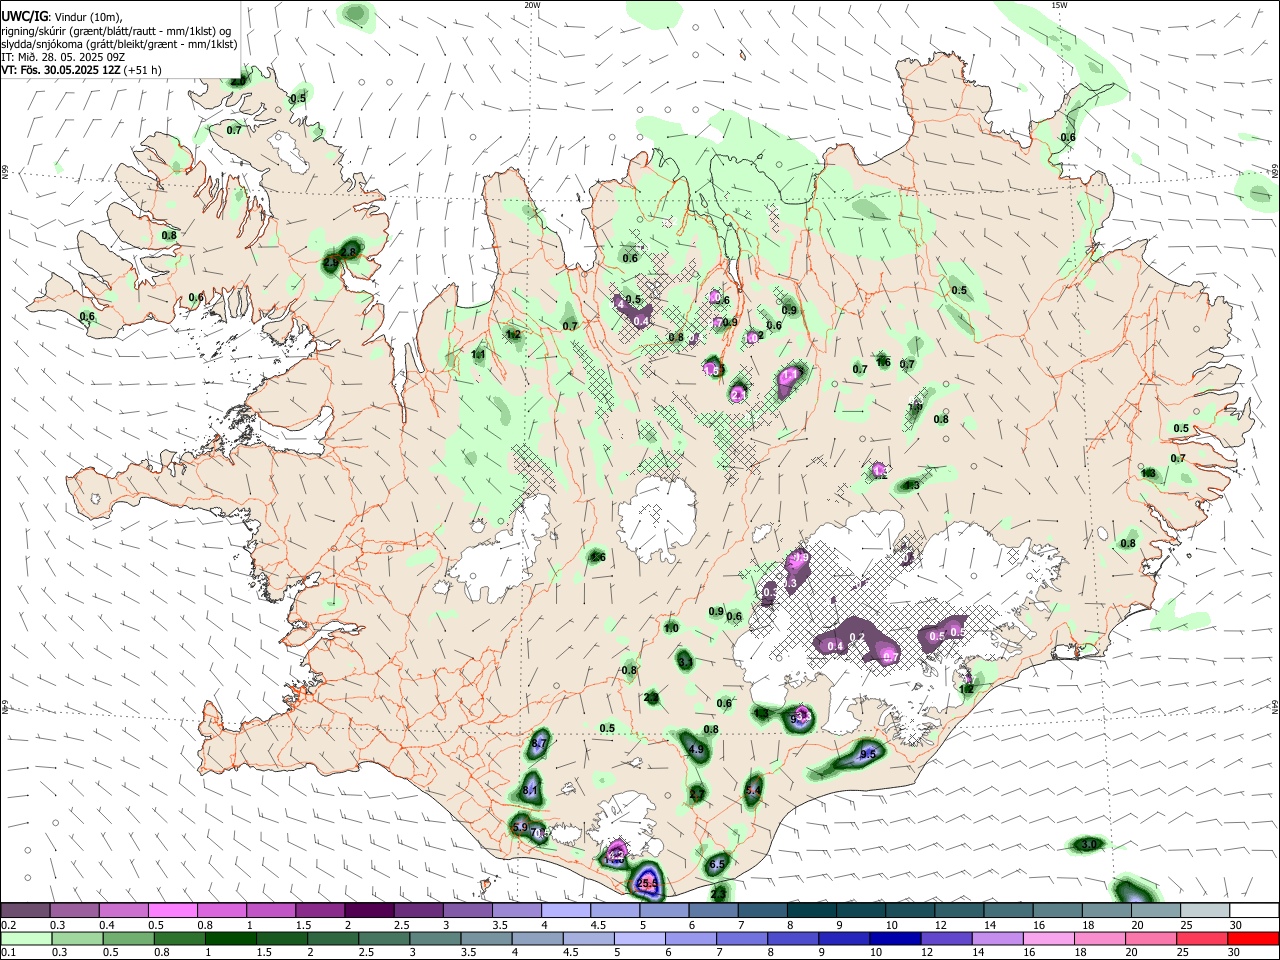Click the 0.2 label in the snow legend

point(8,924)
